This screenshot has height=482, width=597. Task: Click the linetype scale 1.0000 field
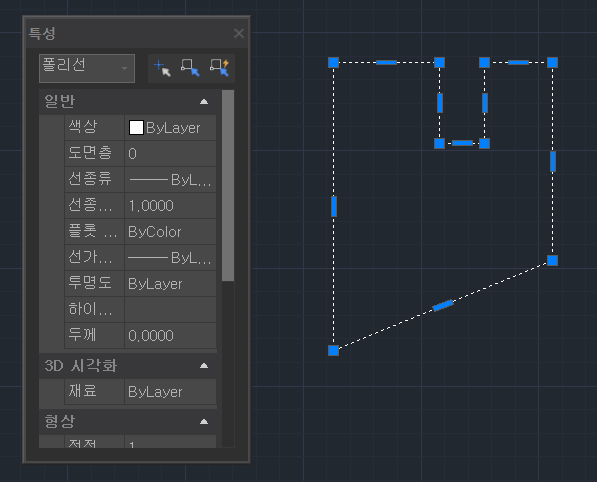point(170,206)
